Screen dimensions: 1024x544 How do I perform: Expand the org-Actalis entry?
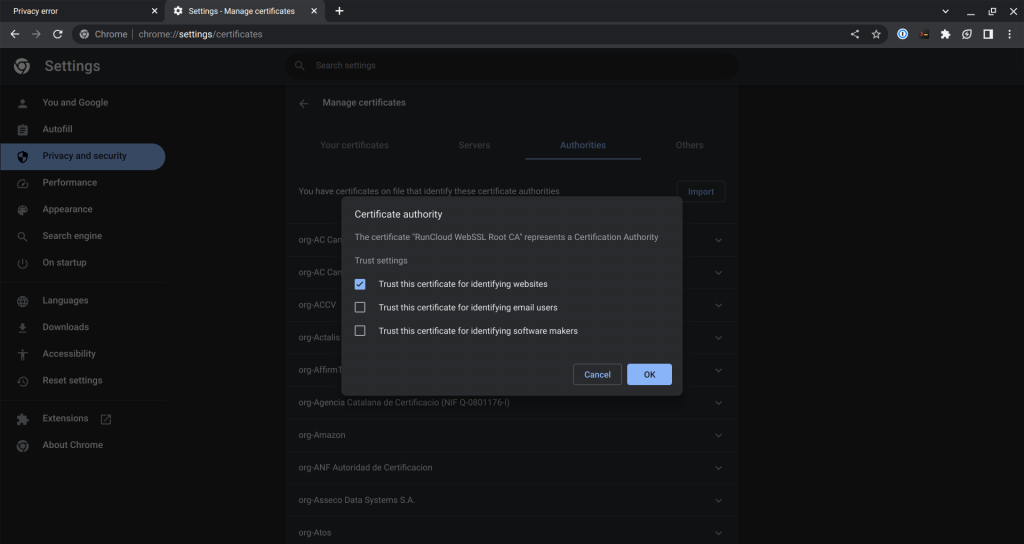[718, 338]
